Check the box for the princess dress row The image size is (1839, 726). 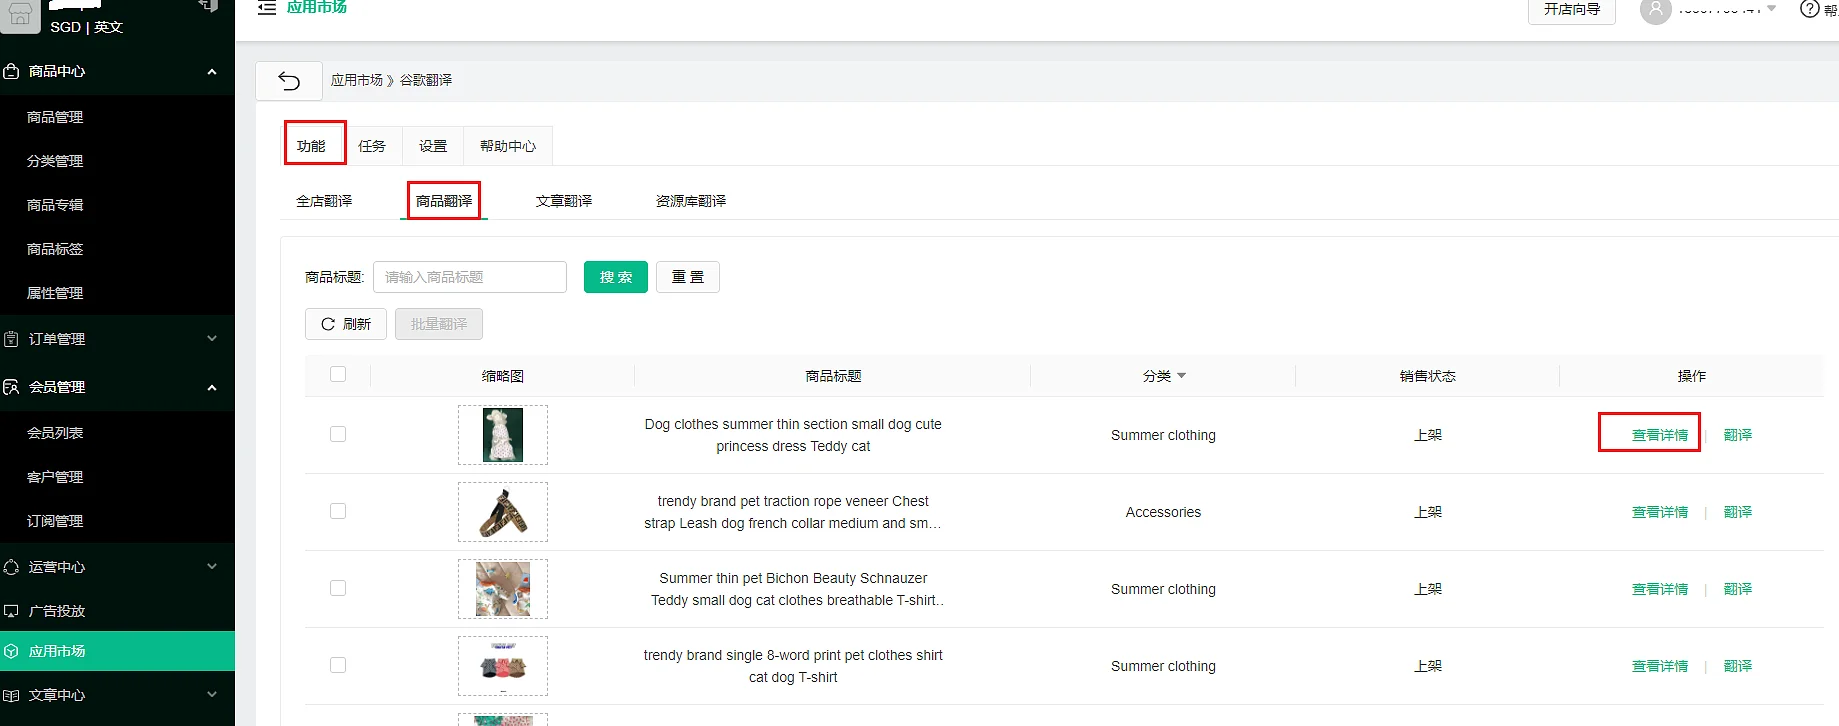[x=338, y=434]
